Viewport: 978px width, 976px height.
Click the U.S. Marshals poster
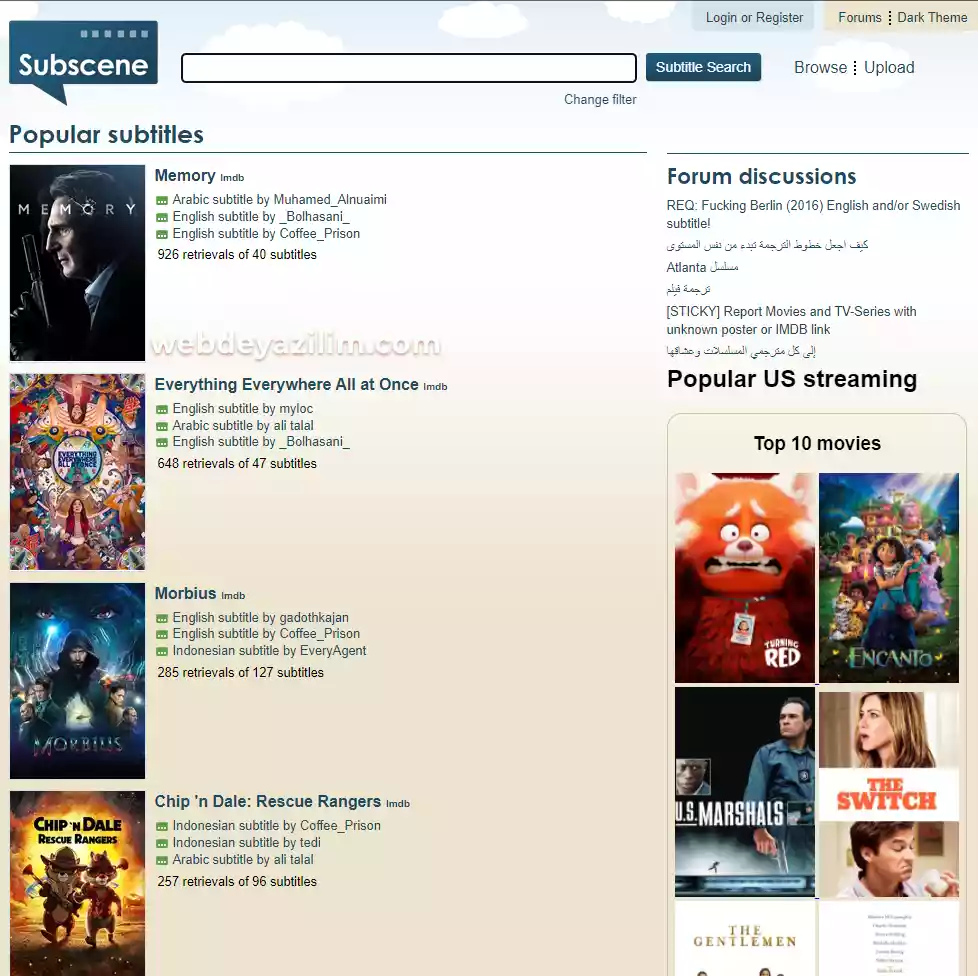pos(745,792)
